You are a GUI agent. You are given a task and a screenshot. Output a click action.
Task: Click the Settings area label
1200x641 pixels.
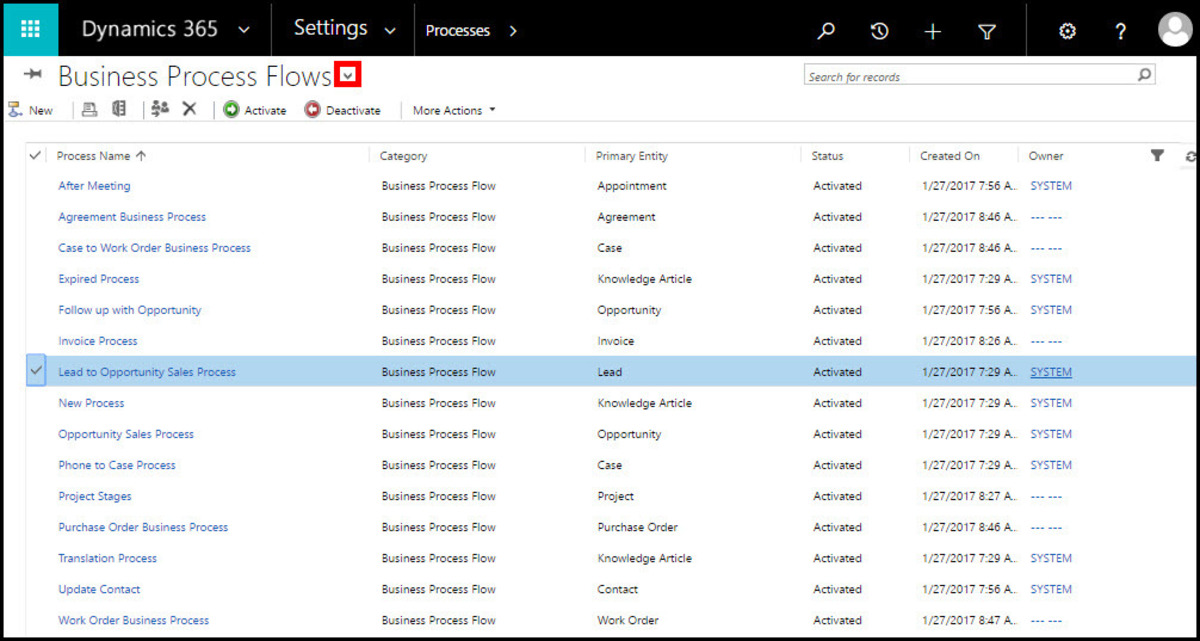(x=330, y=29)
